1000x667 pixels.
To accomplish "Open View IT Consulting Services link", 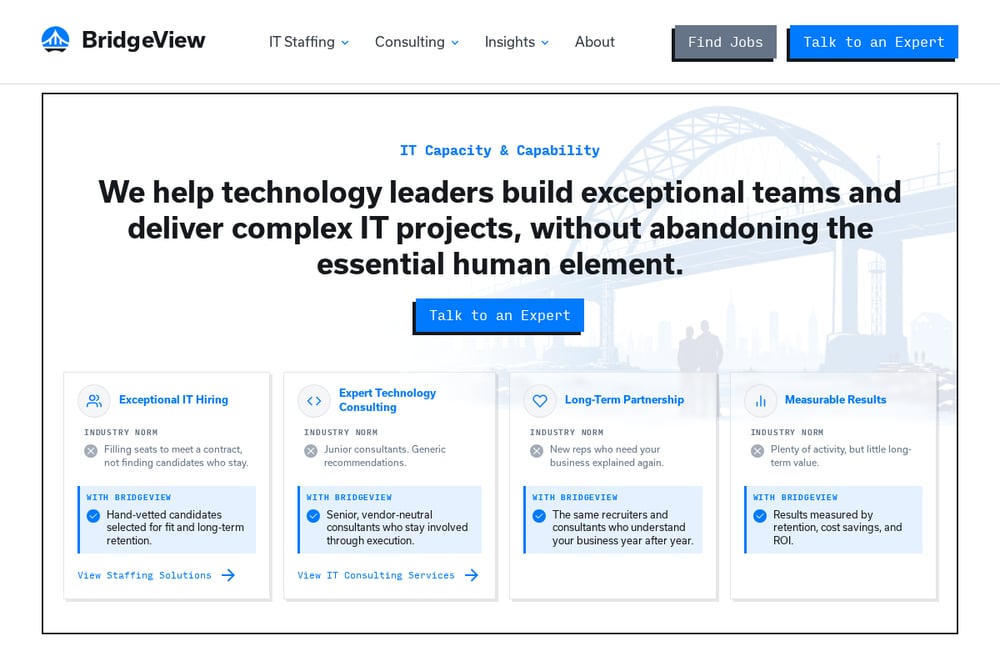I will pyautogui.click(x=376, y=575).
